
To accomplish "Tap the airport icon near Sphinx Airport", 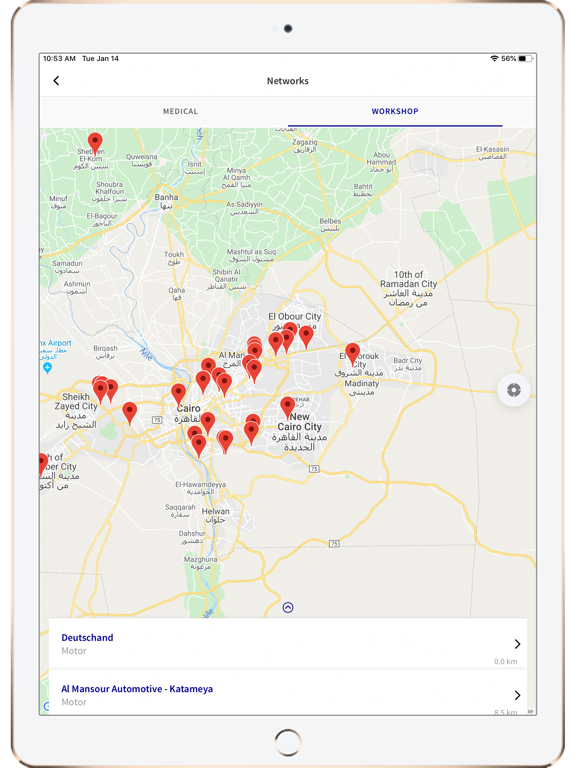I will pos(48,367).
